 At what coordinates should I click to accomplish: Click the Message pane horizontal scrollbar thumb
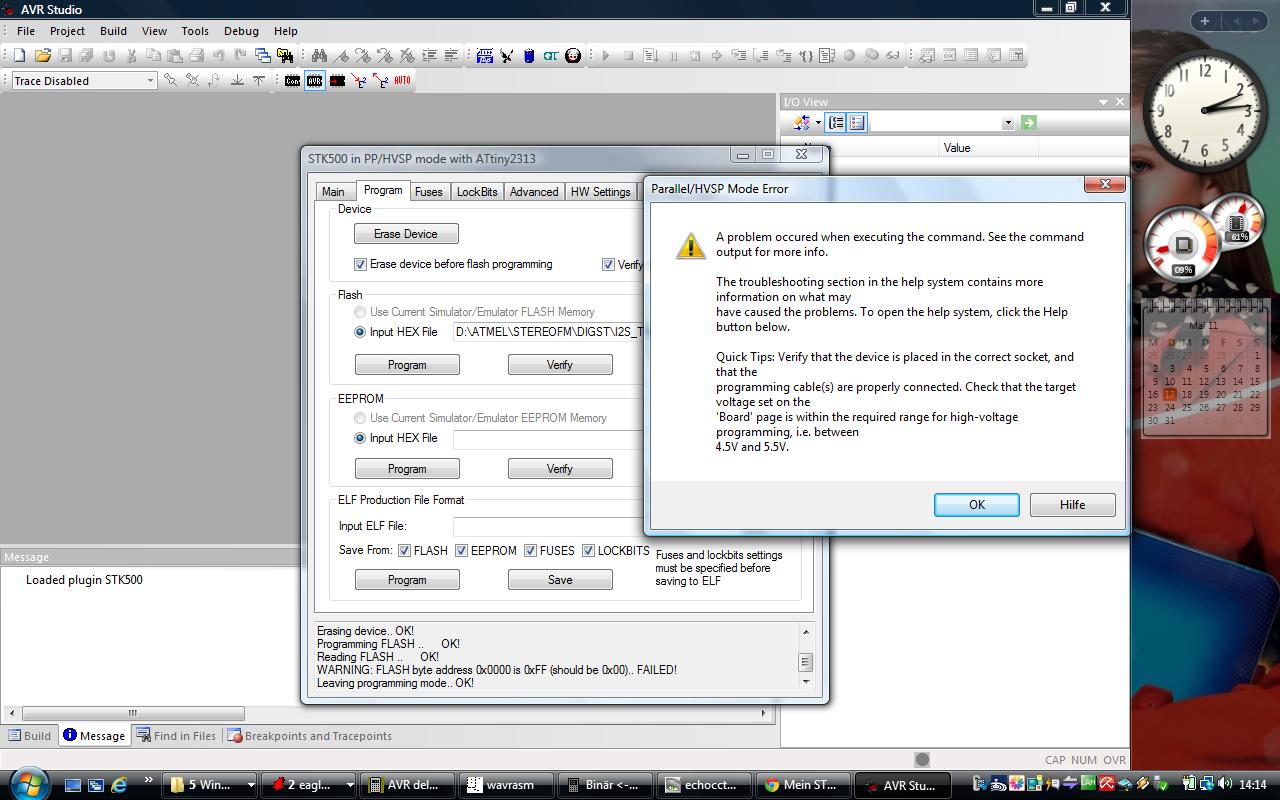[133, 713]
